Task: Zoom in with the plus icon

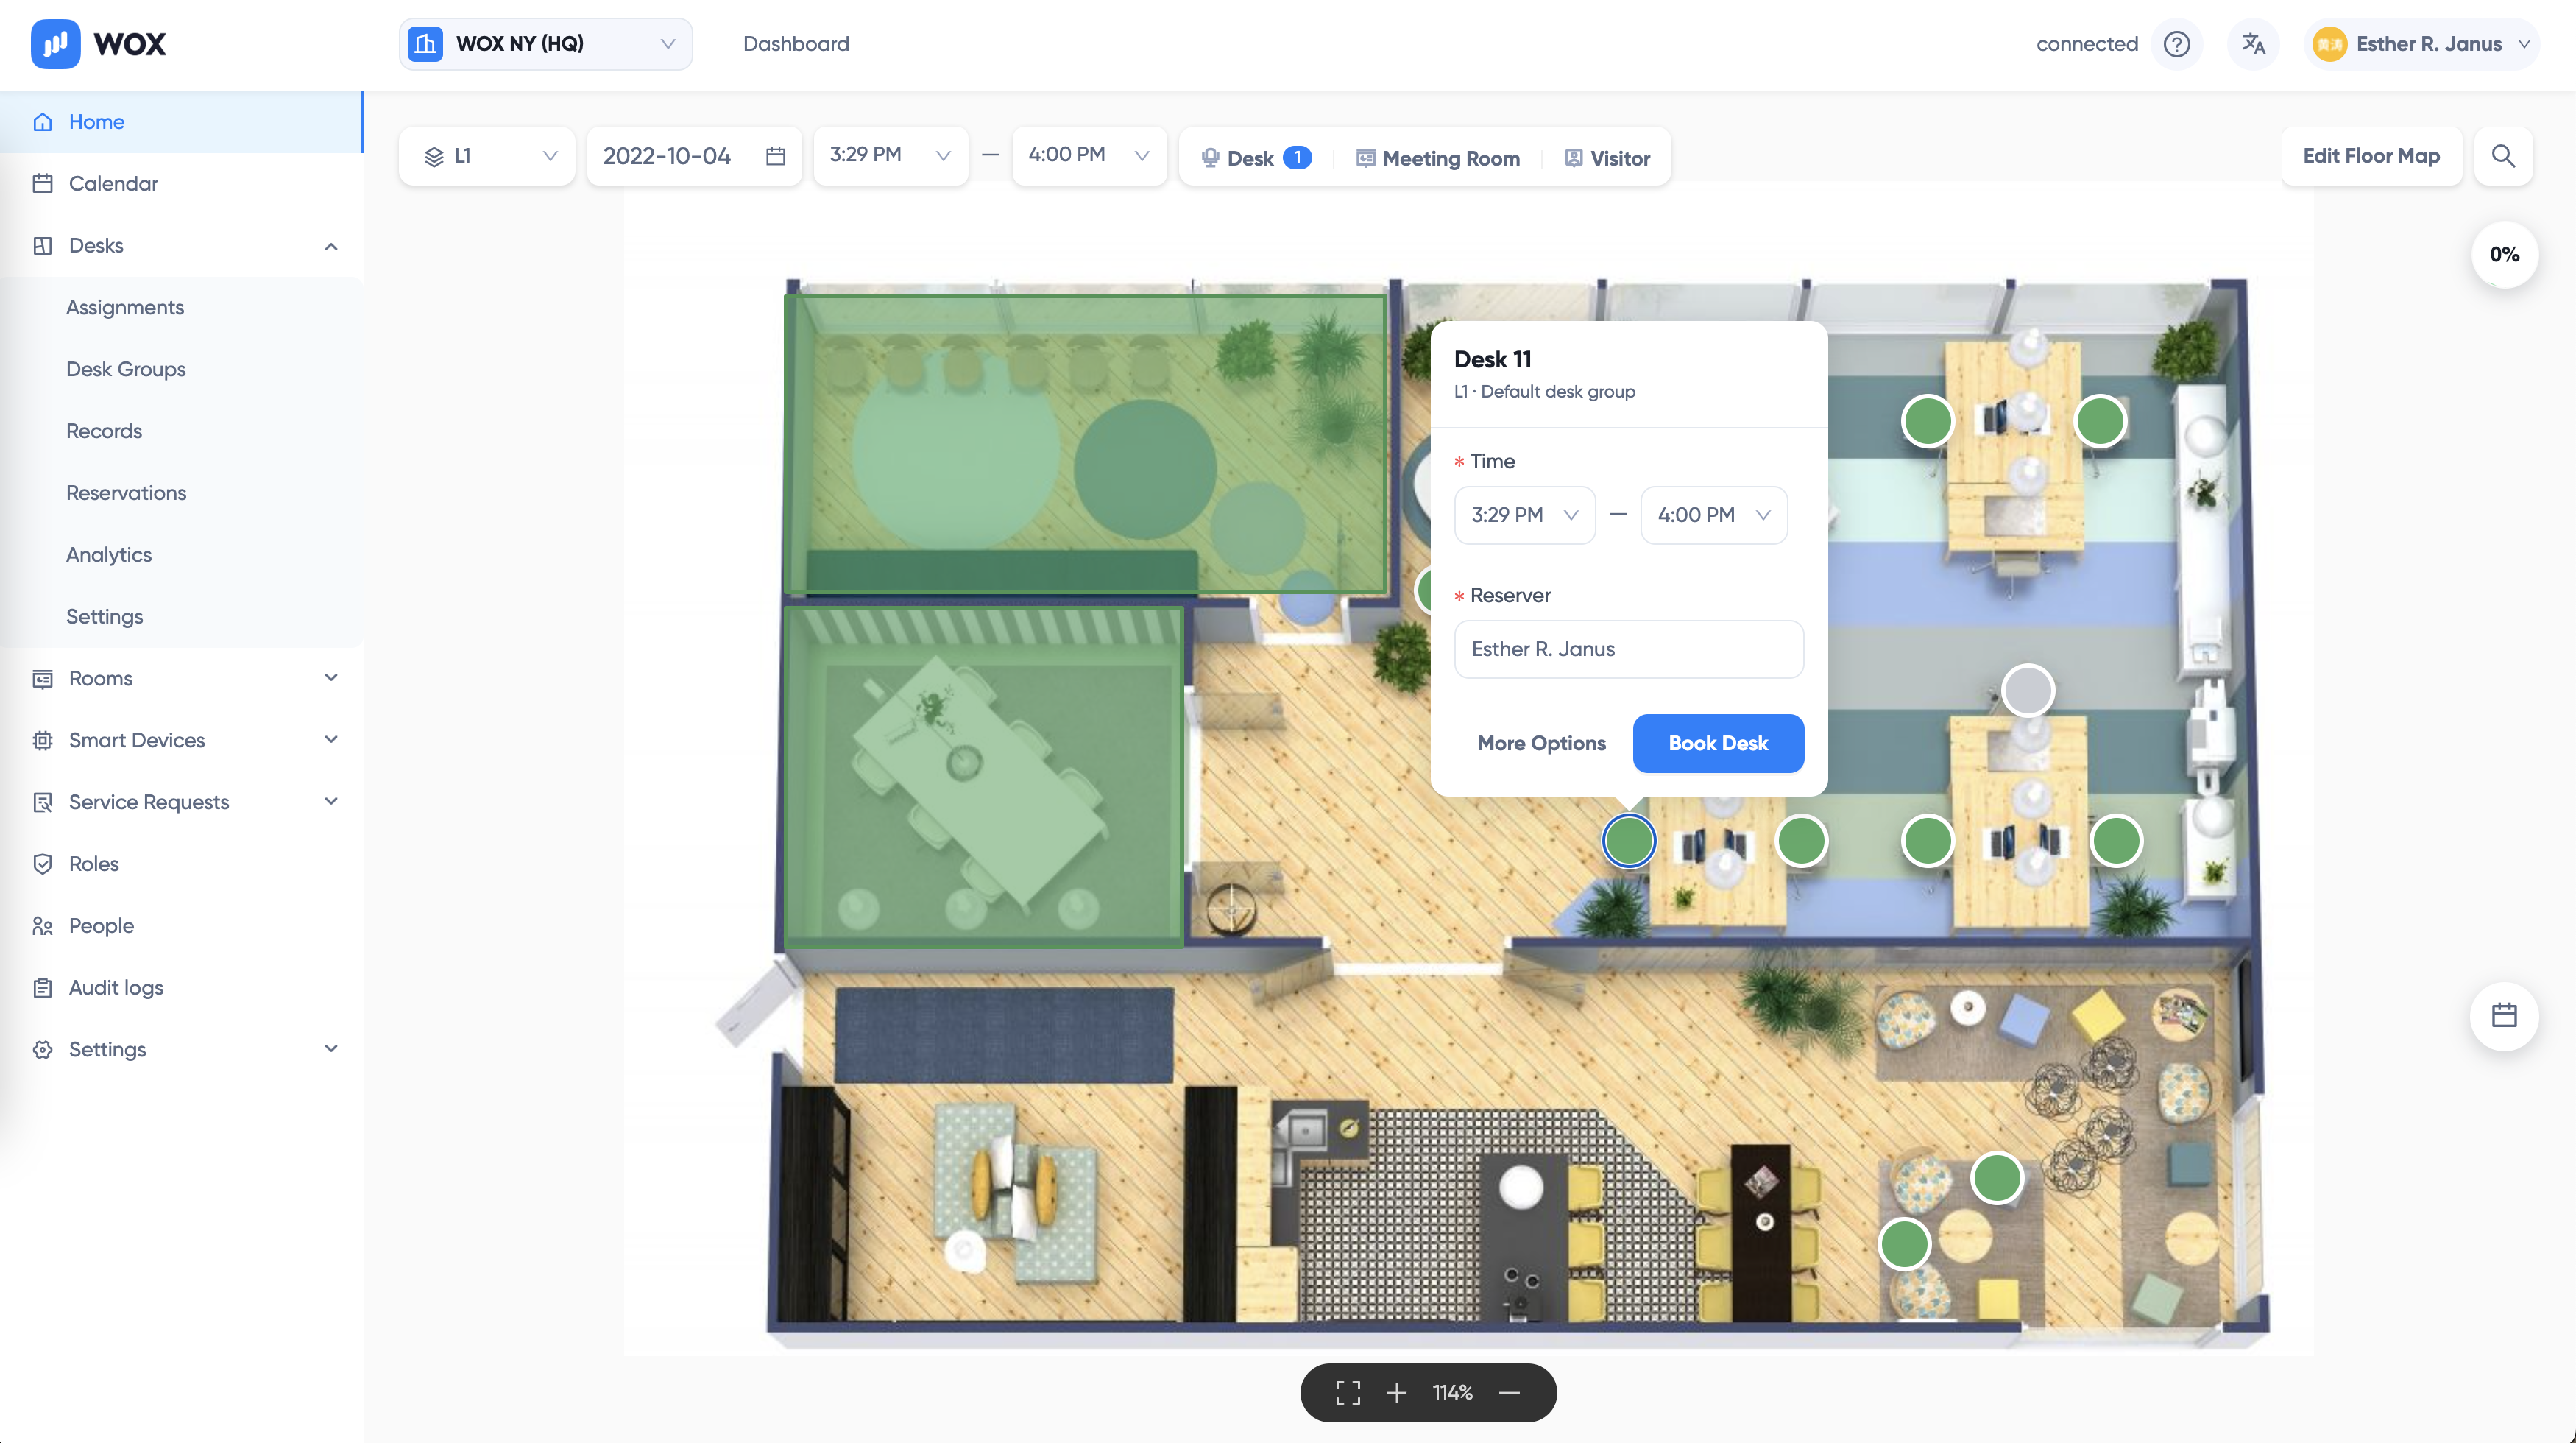Action: [x=1397, y=1393]
